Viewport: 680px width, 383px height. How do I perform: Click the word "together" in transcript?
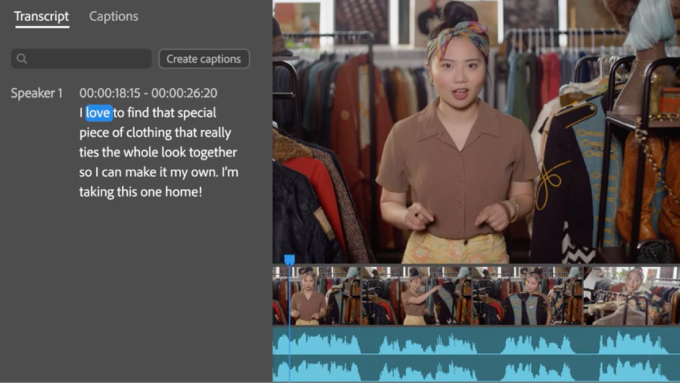coord(213,152)
